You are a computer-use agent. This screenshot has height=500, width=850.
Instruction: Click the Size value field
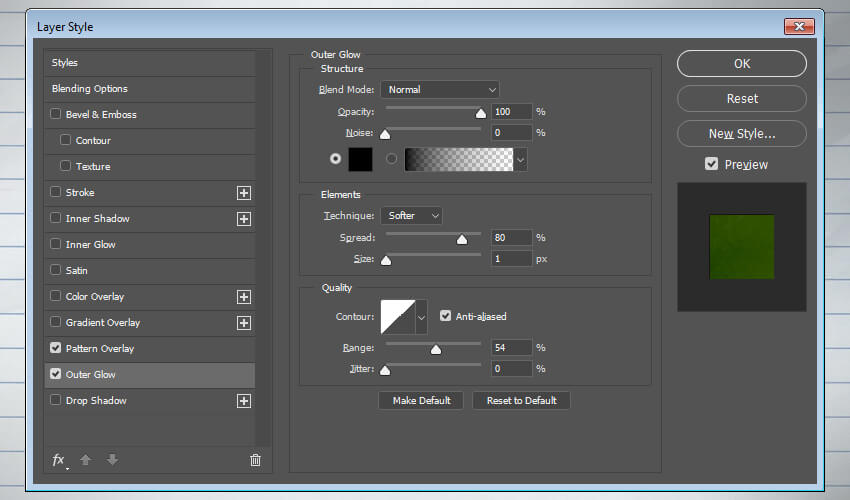click(x=511, y=259)
